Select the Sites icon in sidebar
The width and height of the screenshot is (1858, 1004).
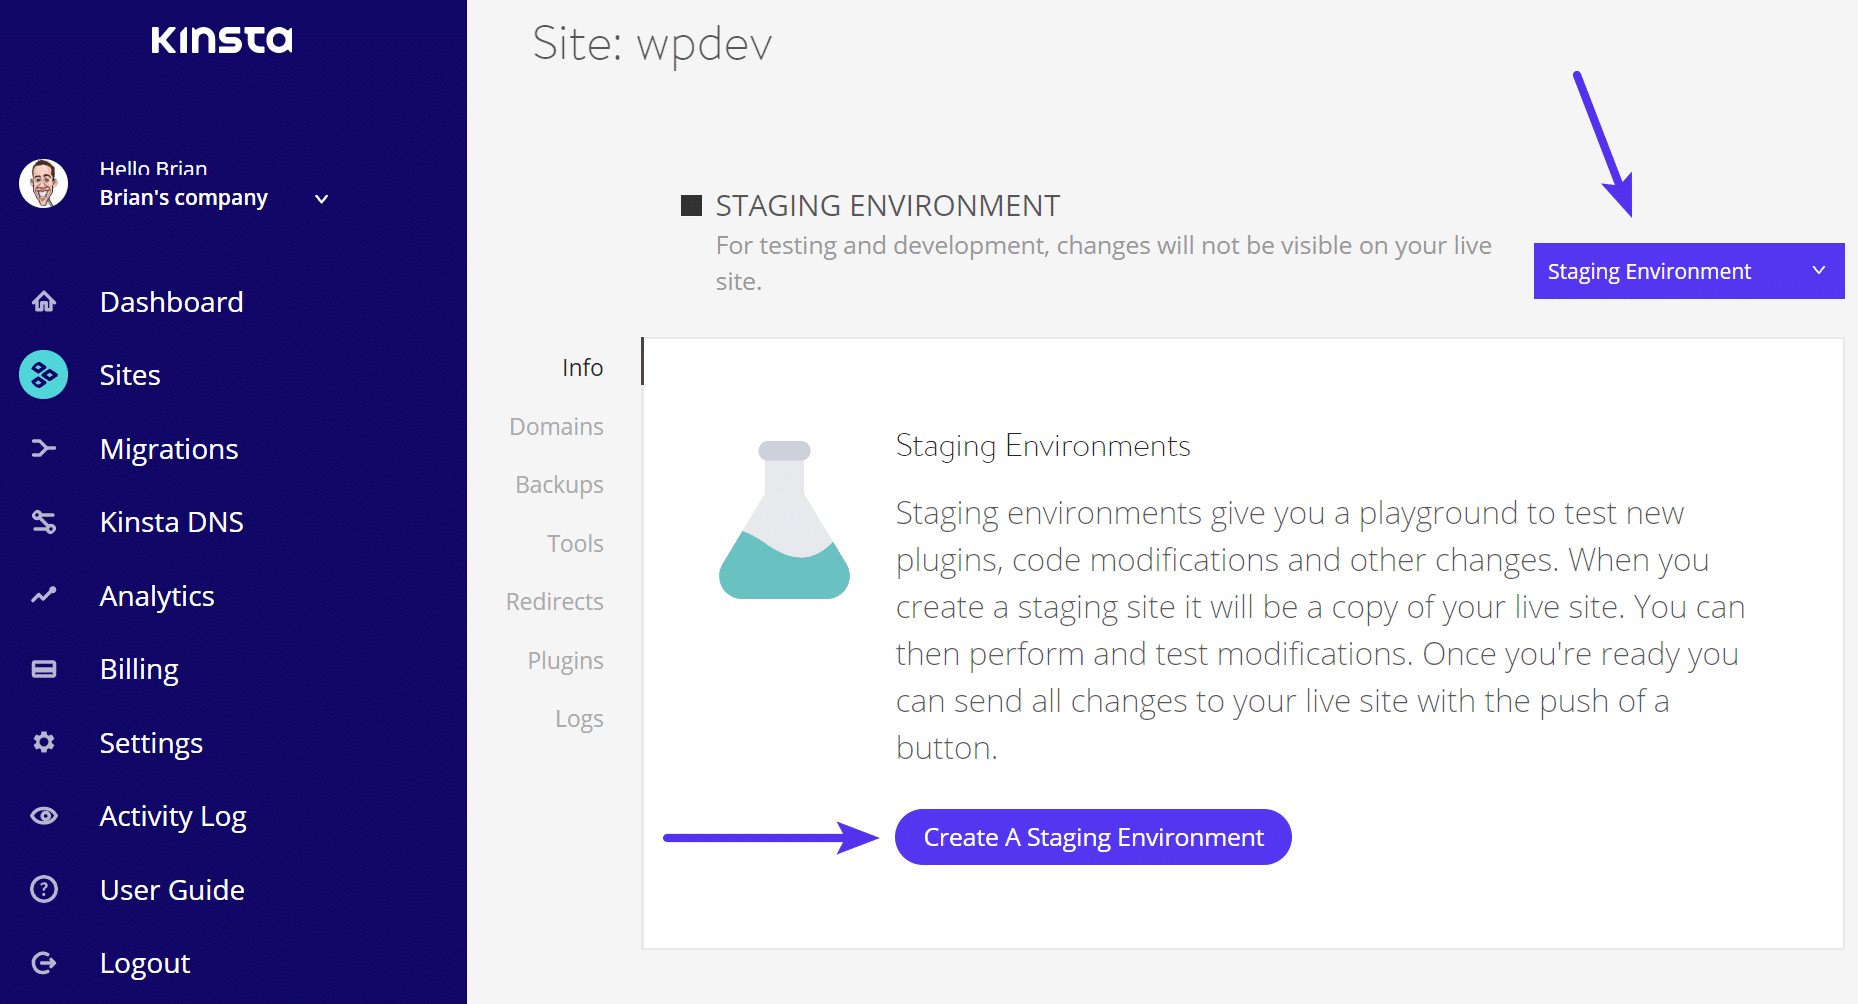(44, 374)
